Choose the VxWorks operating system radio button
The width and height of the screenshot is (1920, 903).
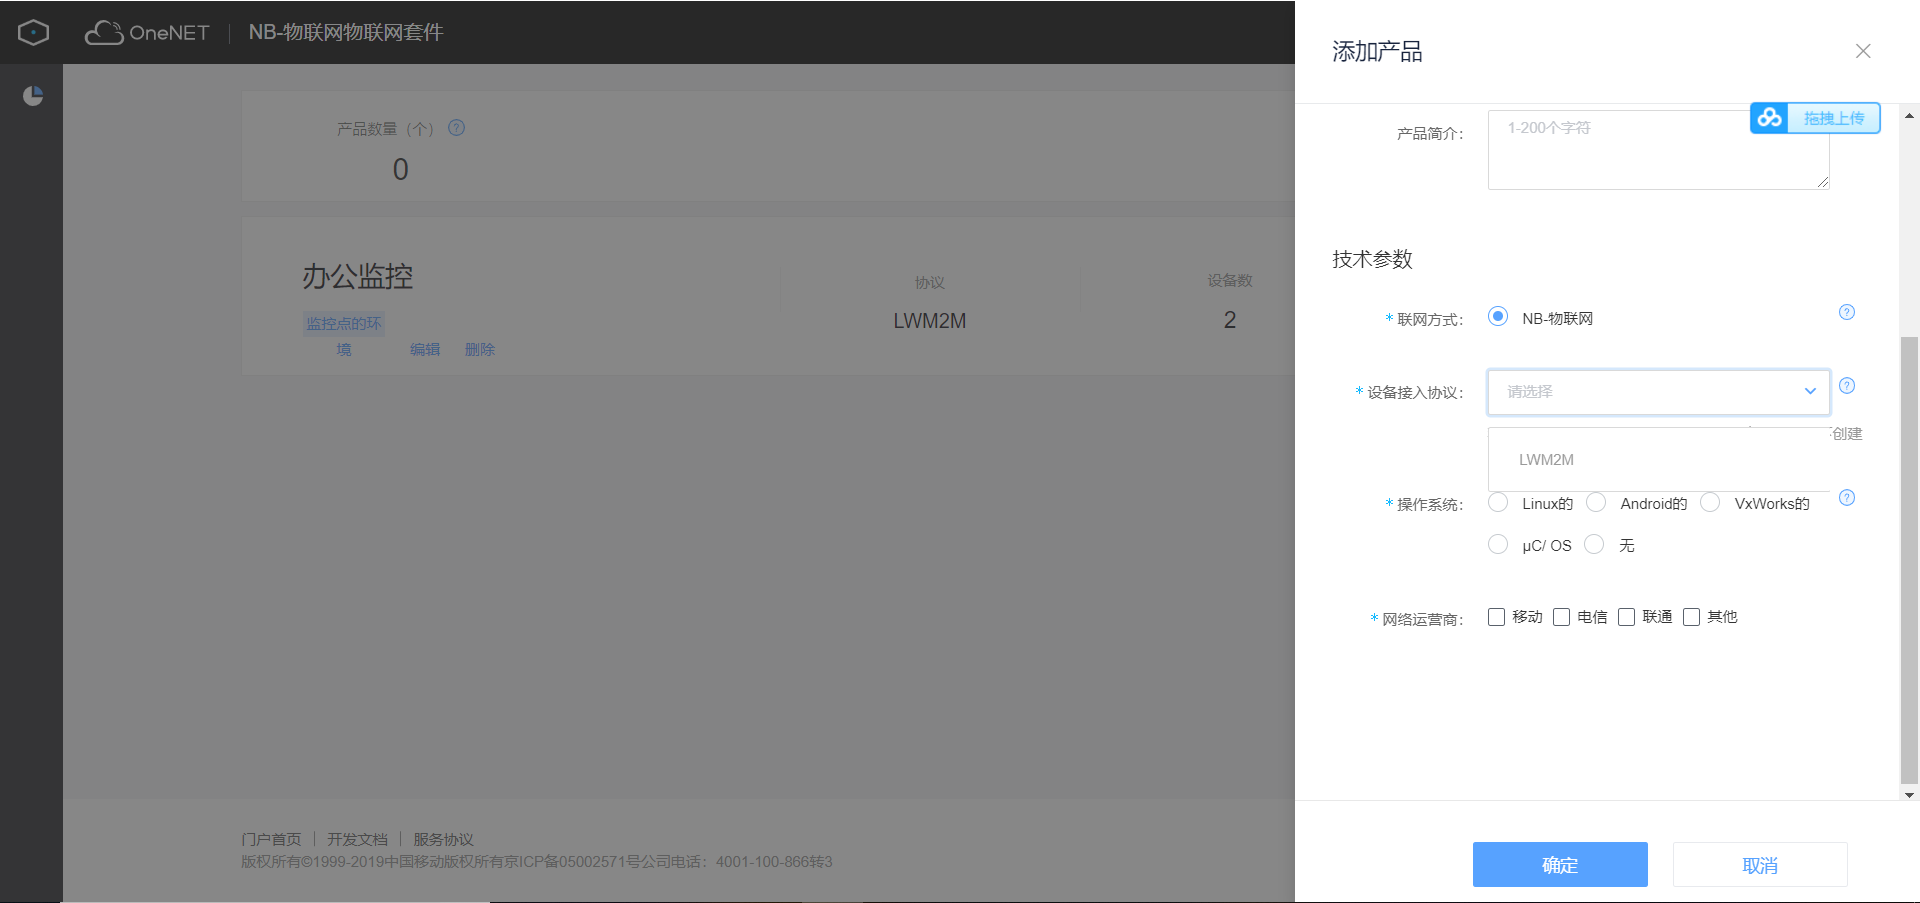tap(1710, 502)
